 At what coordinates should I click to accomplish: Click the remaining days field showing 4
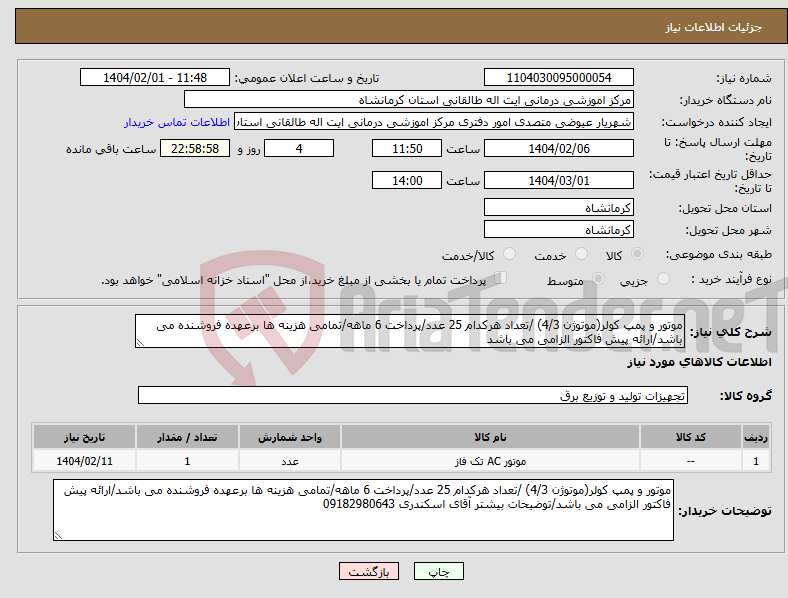click(x=299, y=148)
